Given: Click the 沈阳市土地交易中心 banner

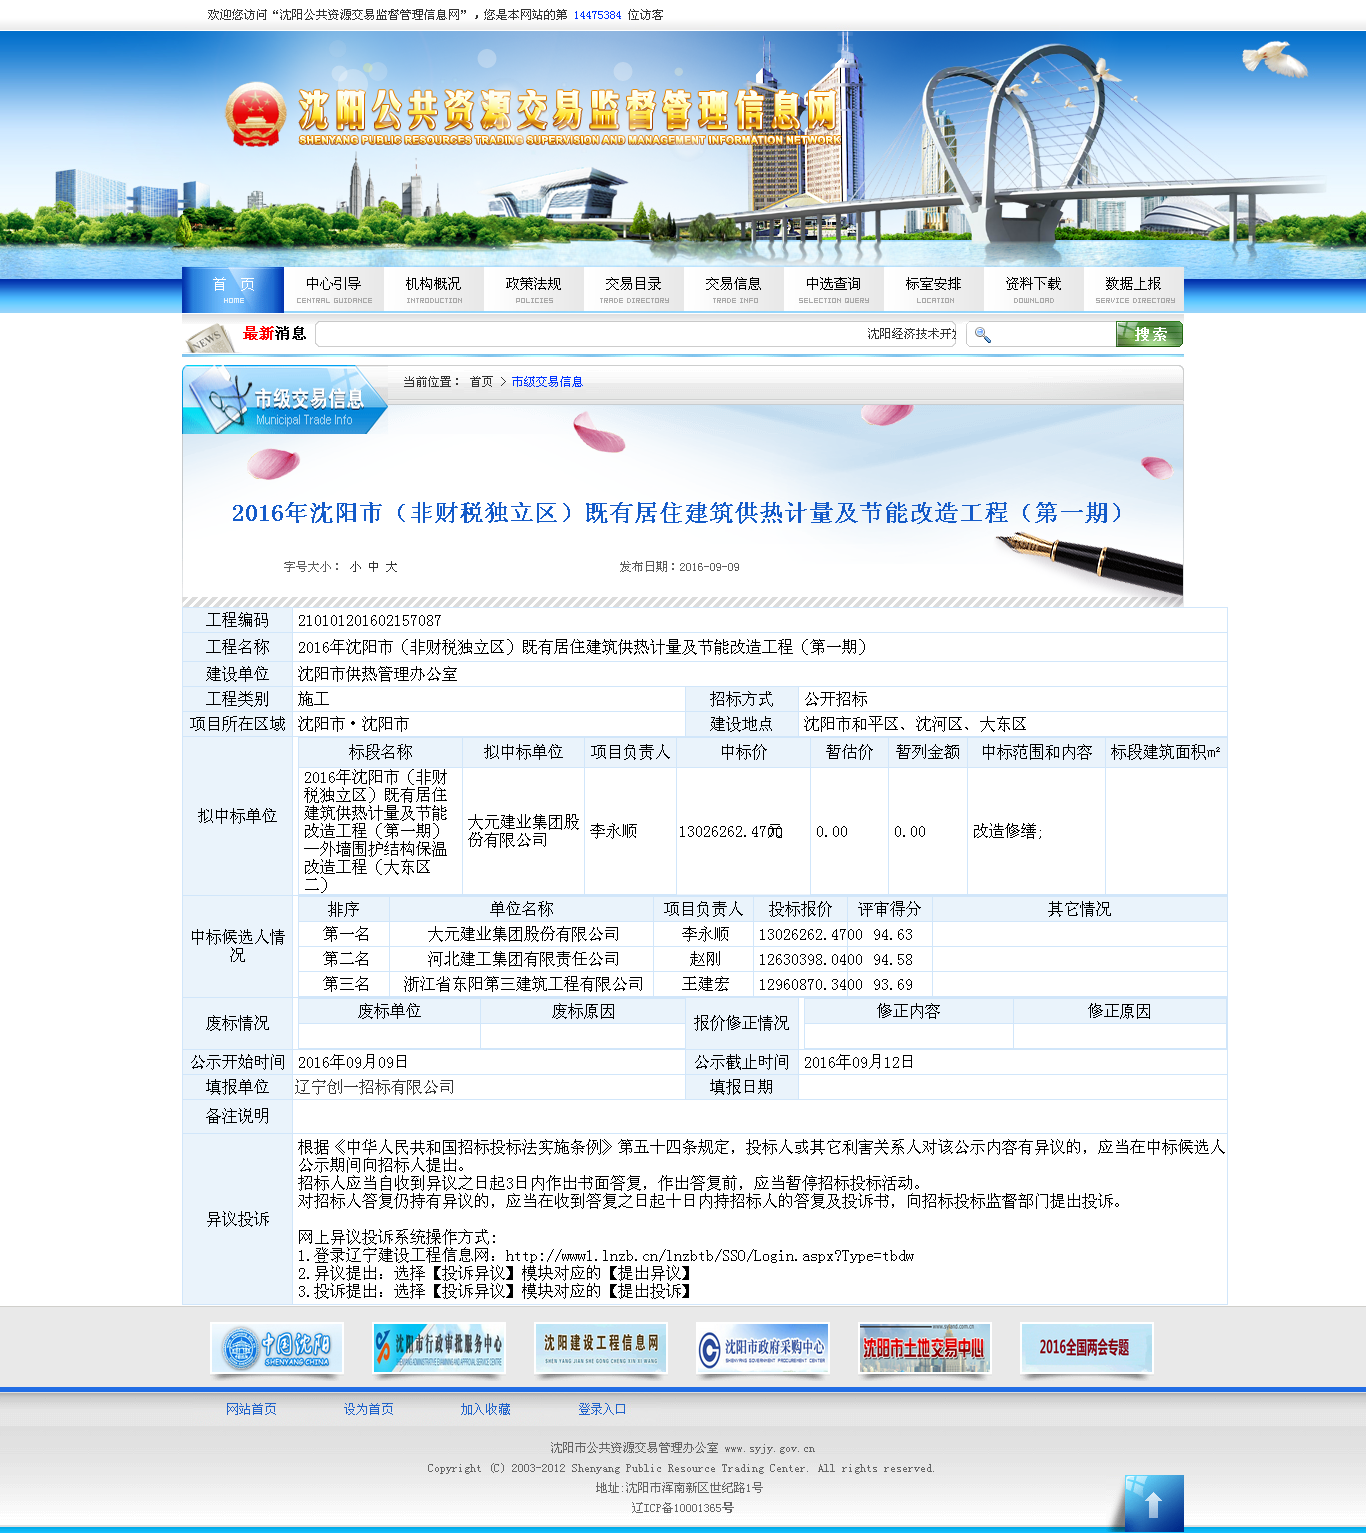Looking at the screenshot, I should click(x=925, y=1348).
